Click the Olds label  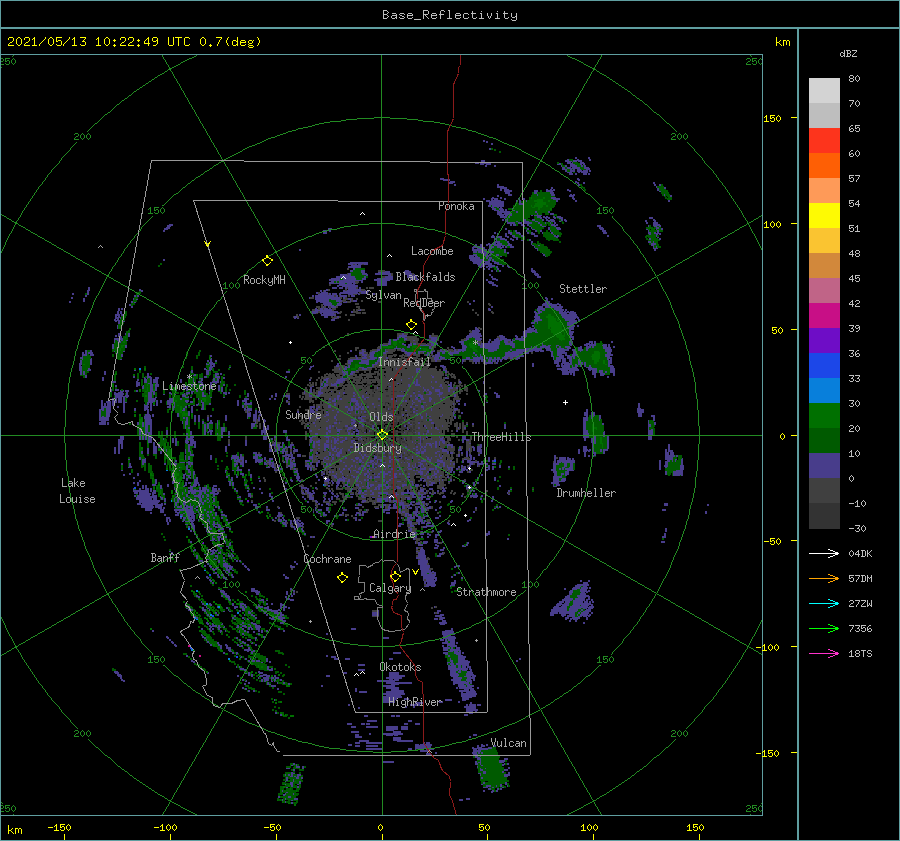(x=381, y=417)
